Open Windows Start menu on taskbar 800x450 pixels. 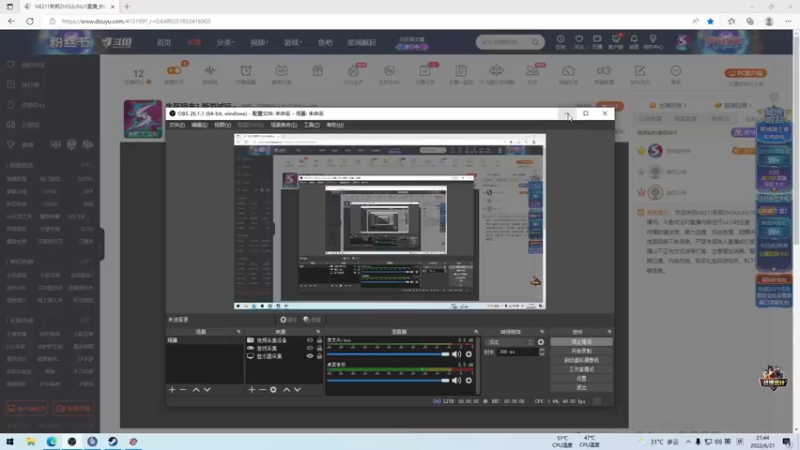click(10, 441)
